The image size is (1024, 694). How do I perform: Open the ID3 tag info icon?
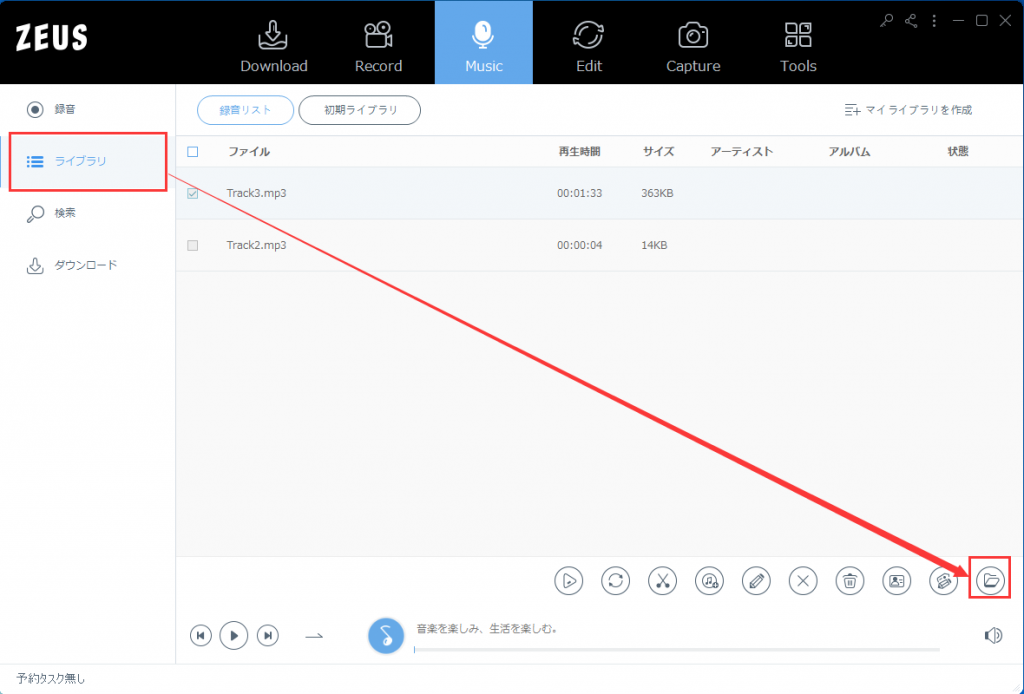[x=896, y=581]
